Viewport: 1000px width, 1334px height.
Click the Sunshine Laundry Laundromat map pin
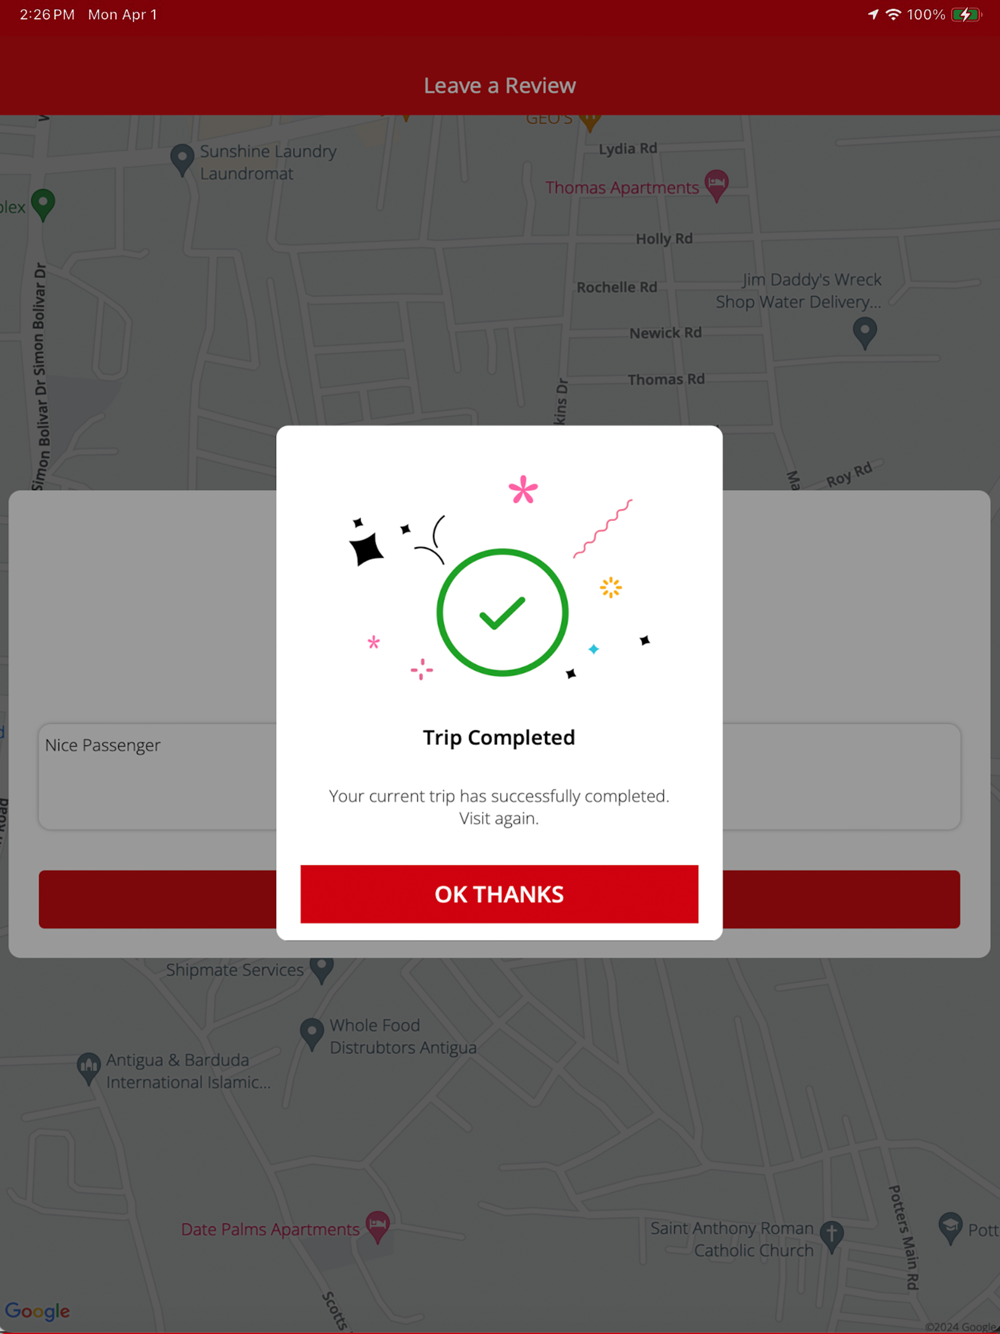(x=182, y=160)
